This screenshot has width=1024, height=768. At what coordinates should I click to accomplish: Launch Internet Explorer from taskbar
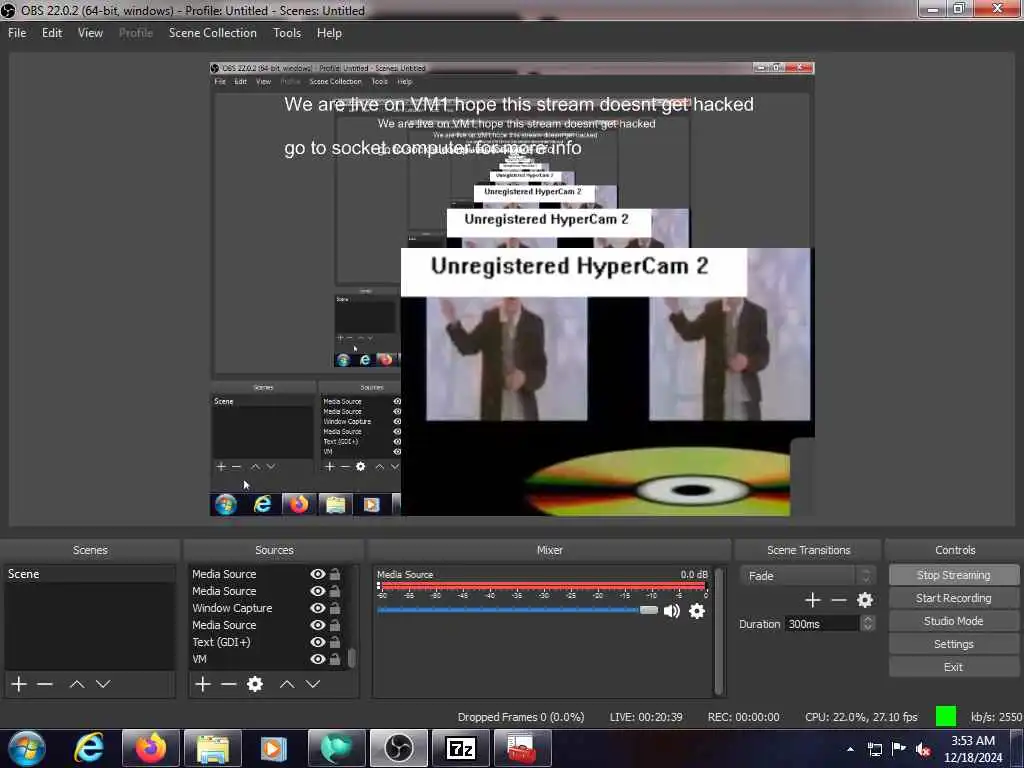89,748
